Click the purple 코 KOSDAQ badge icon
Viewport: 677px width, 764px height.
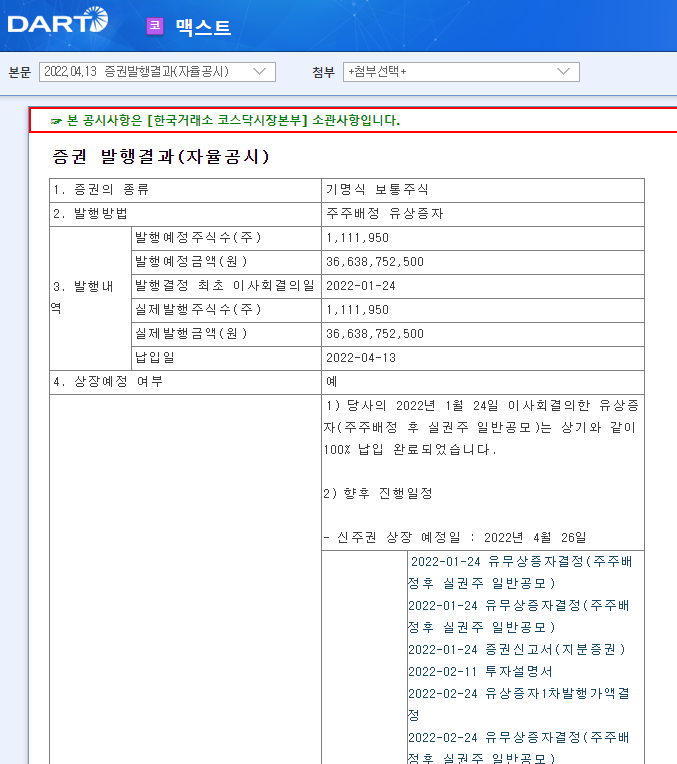click(155, 25)
